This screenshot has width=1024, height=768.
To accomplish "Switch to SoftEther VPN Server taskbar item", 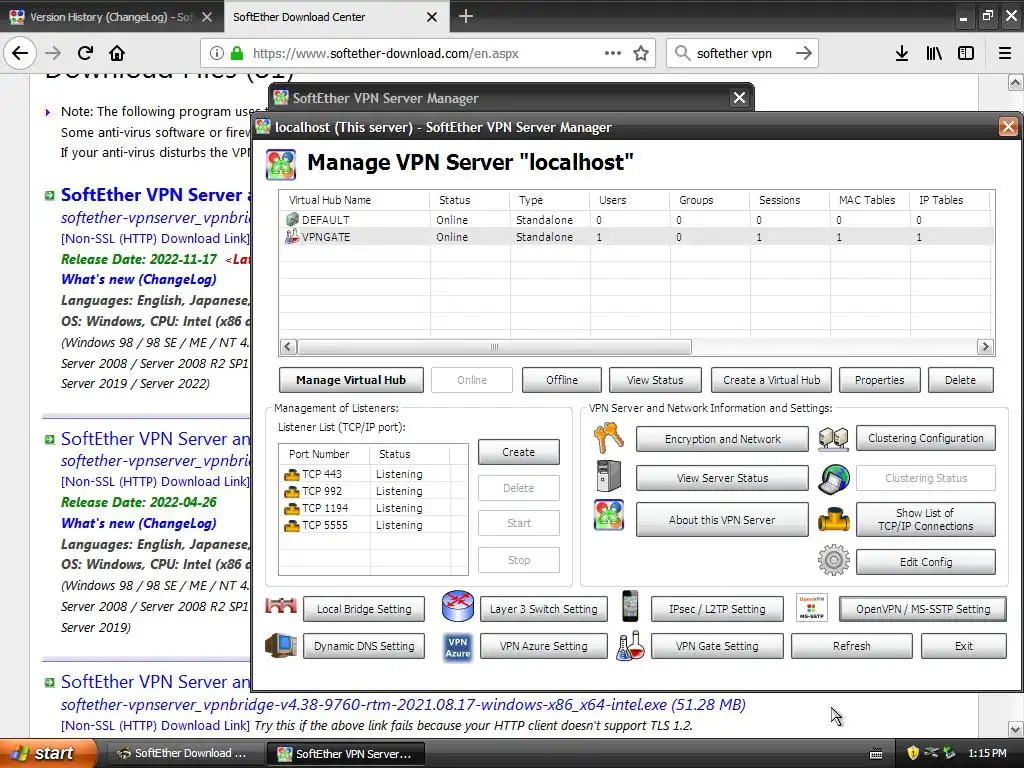I will (x=346, y=754).
